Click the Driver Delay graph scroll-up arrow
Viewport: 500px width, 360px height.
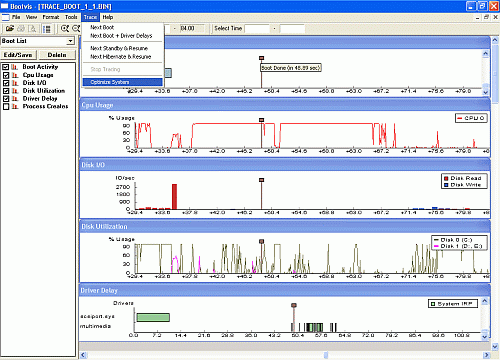pos(485,301)
